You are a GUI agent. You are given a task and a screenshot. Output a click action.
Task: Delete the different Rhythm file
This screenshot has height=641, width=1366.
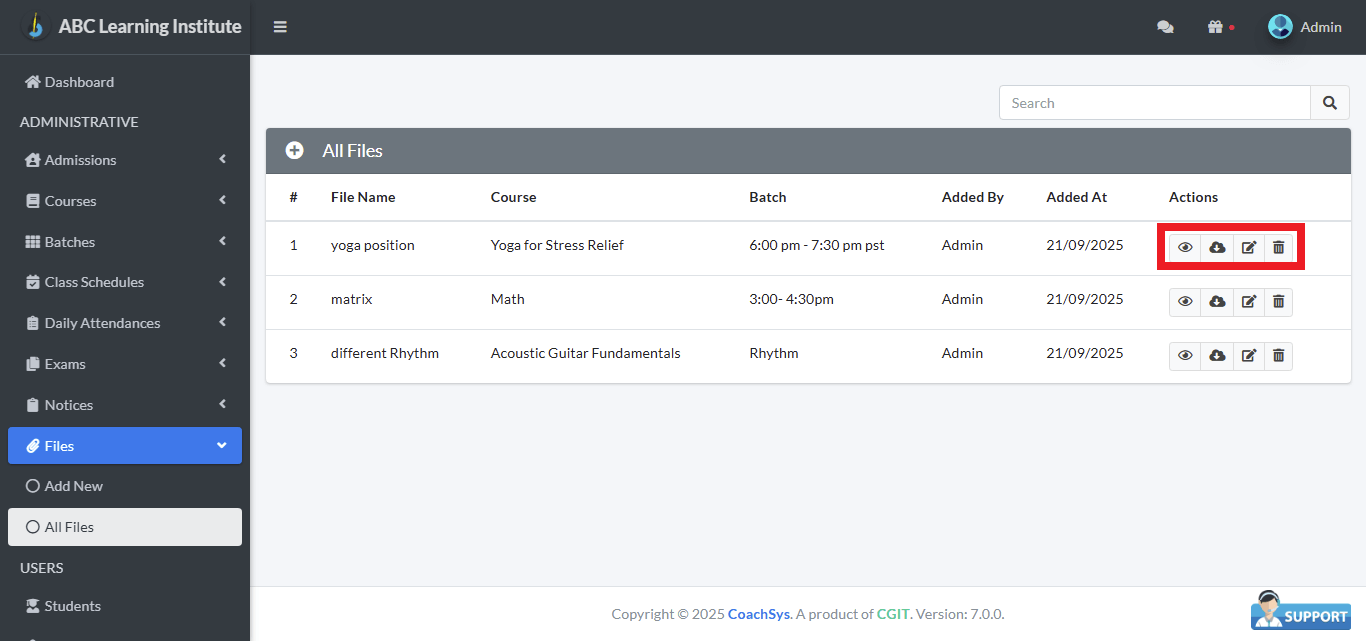coord(1278,355)
